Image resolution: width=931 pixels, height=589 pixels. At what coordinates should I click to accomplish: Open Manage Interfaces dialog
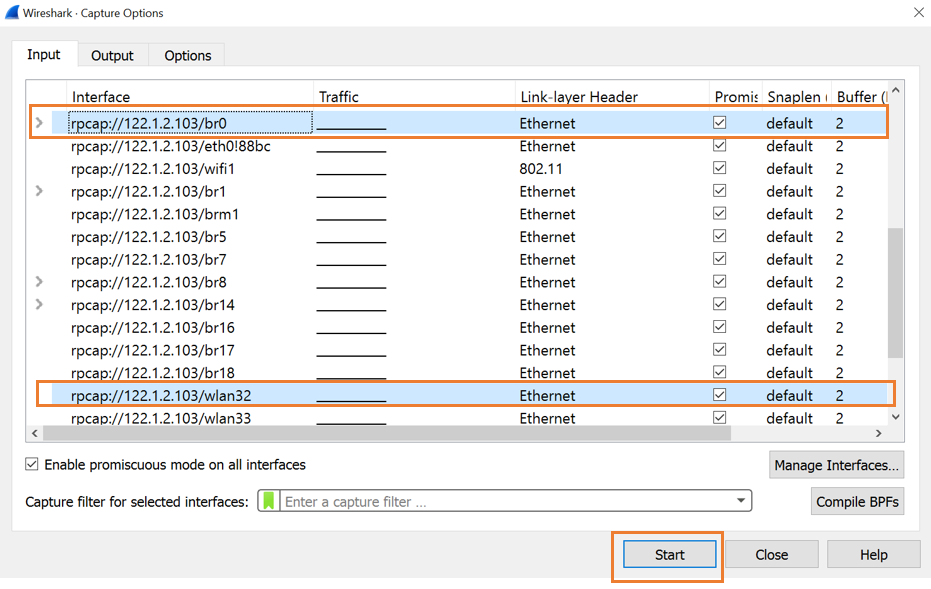click(x=836, y=465)
